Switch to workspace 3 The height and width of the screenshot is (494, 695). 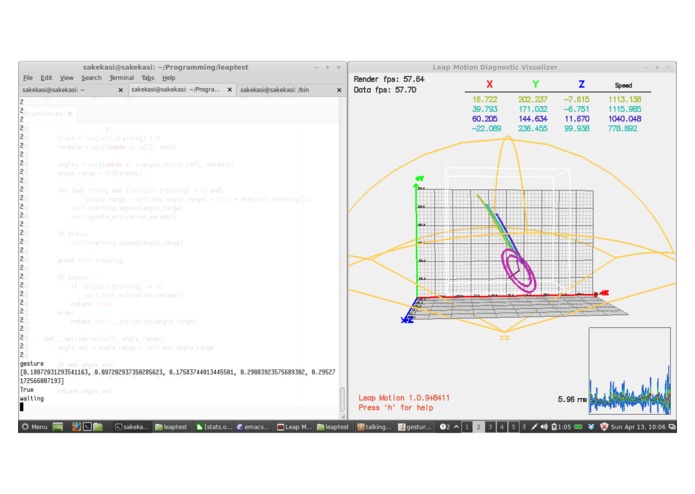[x=490, y=427]
